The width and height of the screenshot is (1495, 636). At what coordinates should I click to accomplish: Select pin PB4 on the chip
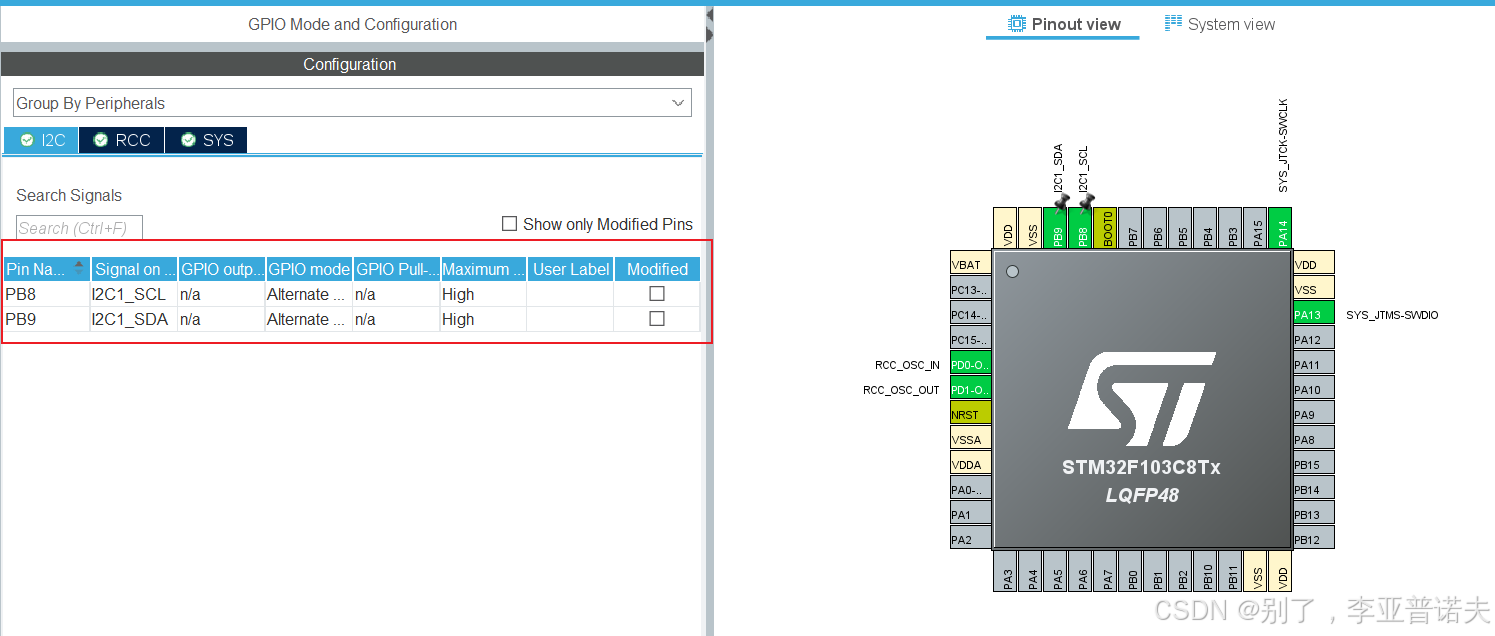[1205, 228]
